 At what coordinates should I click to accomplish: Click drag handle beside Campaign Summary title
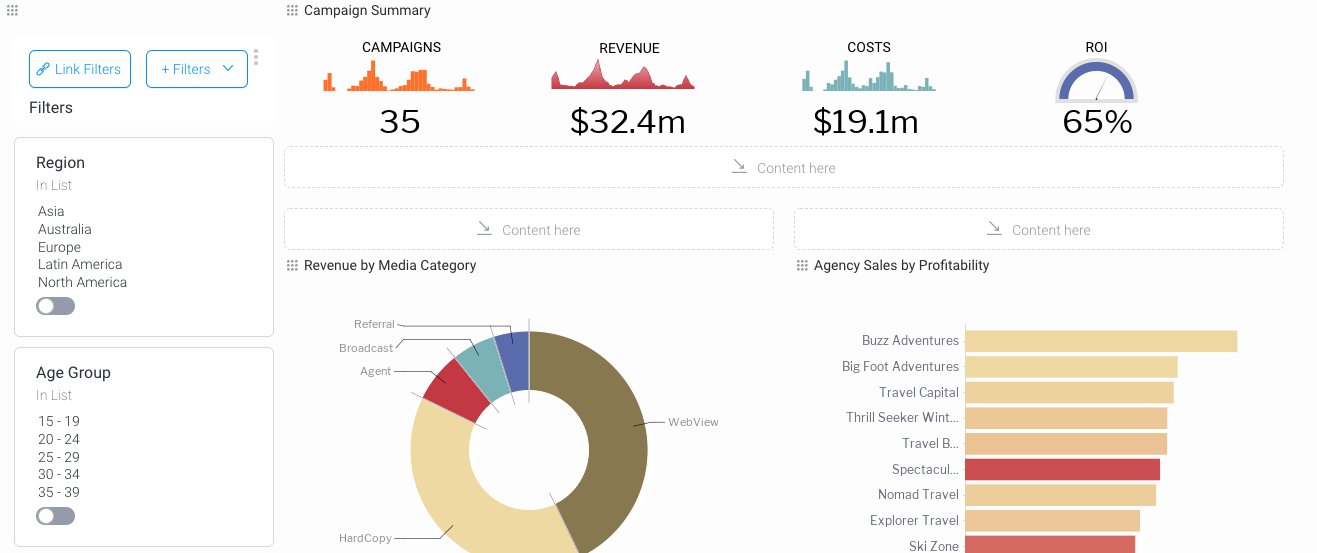click(x=292, y=11)
